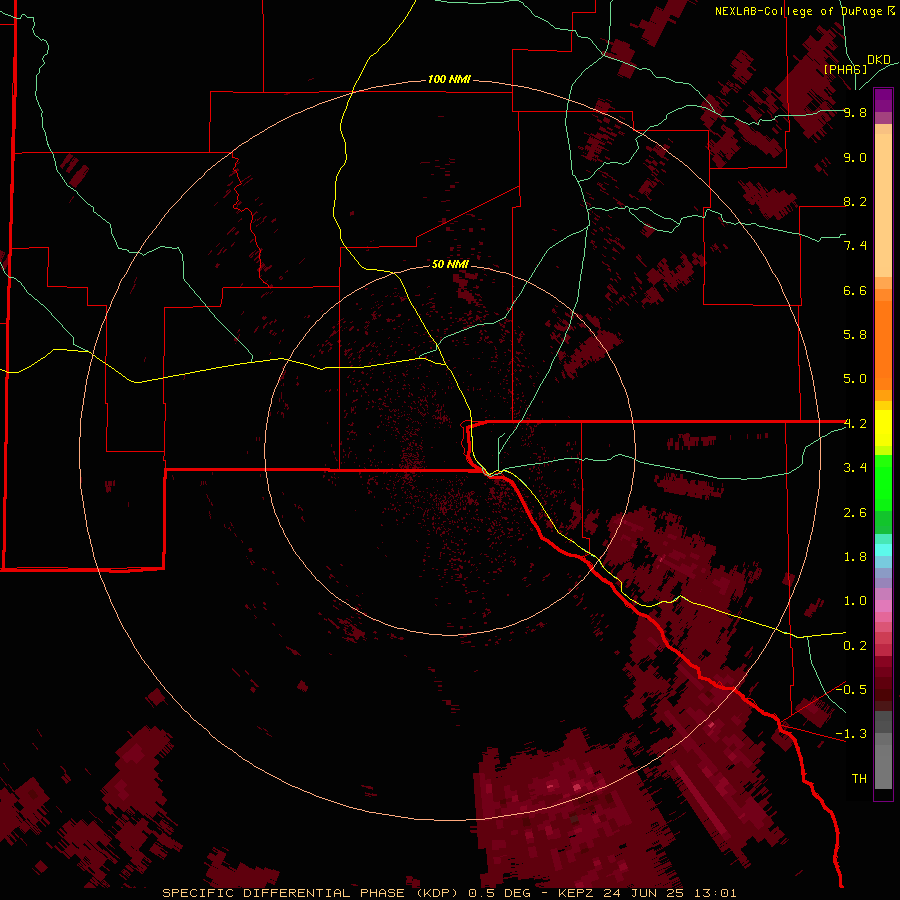Select the -0.5 scale value
900x900 pixels.
[851, 690]
